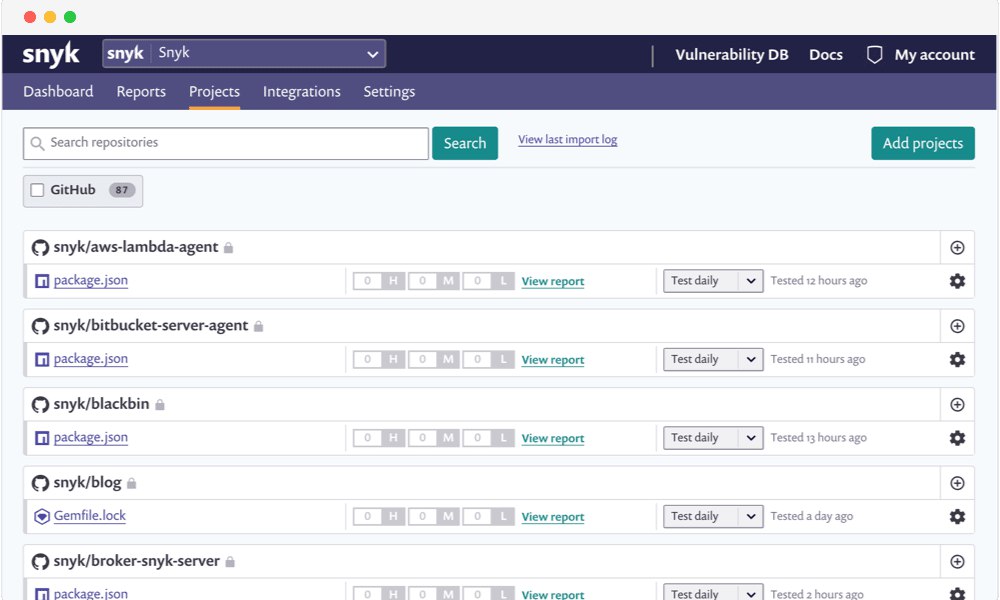Open the Integrations tab
This screenshot has height=600, width=1000.
pyautogui.click(x=302, y=92)
